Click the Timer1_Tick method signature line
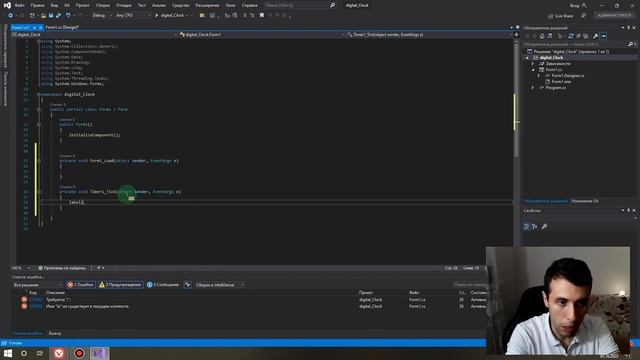The width and height of the screenshot is (640, 360). (x=120, y=191)
